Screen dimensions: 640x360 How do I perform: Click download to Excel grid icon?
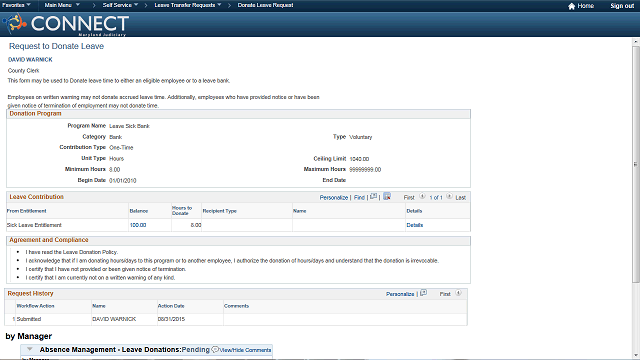pyautogui.click(x=387, y=197)
